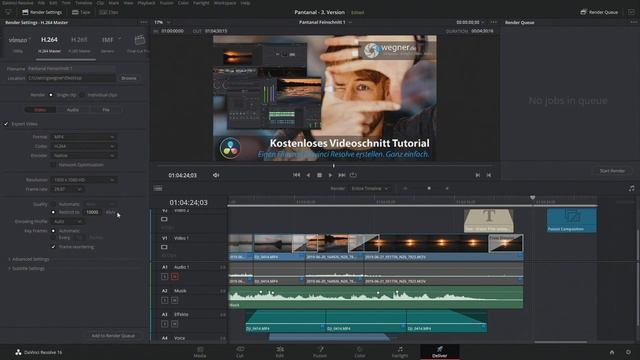Select Individual clips render option

coord(82,95)
